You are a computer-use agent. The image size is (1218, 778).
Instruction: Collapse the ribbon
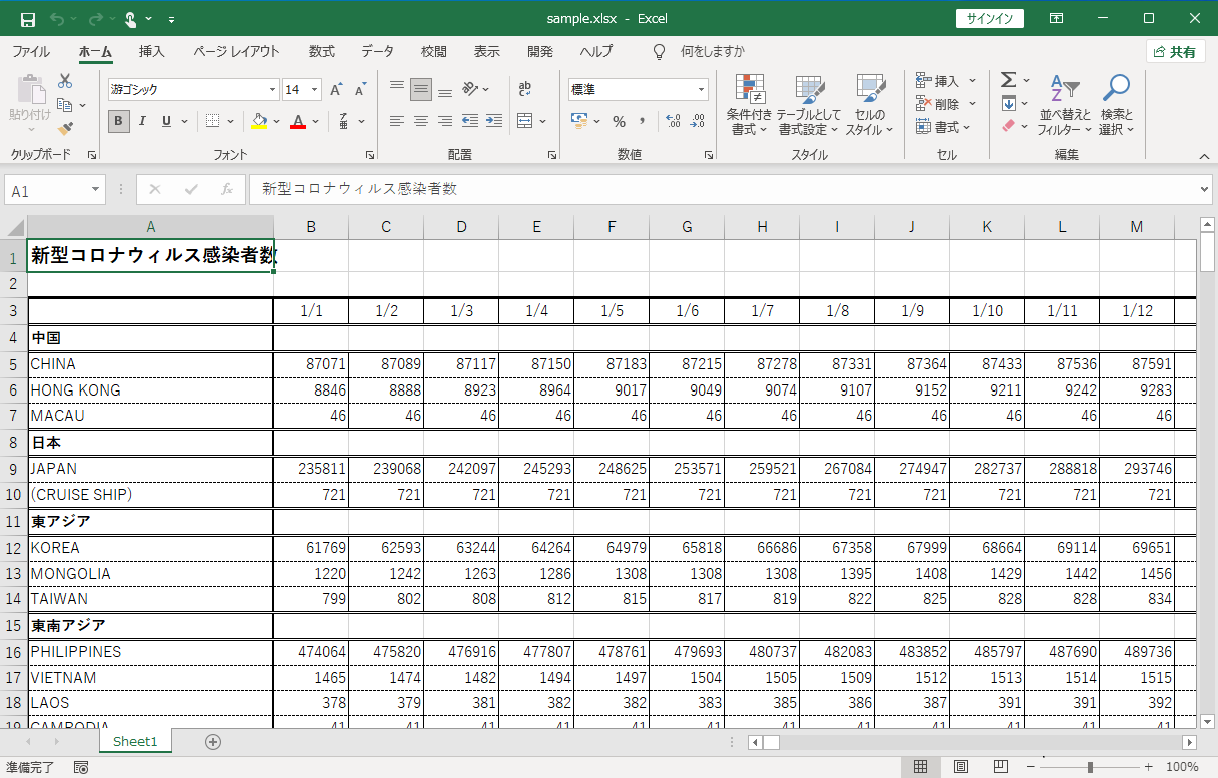[1206, 156]
